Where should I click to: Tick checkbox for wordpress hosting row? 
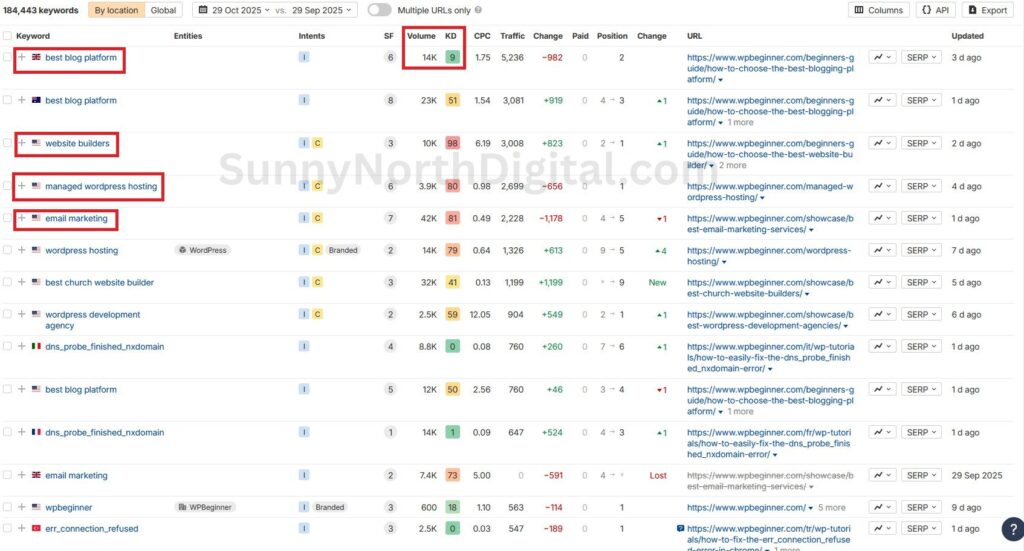click(x=7, y=250)
